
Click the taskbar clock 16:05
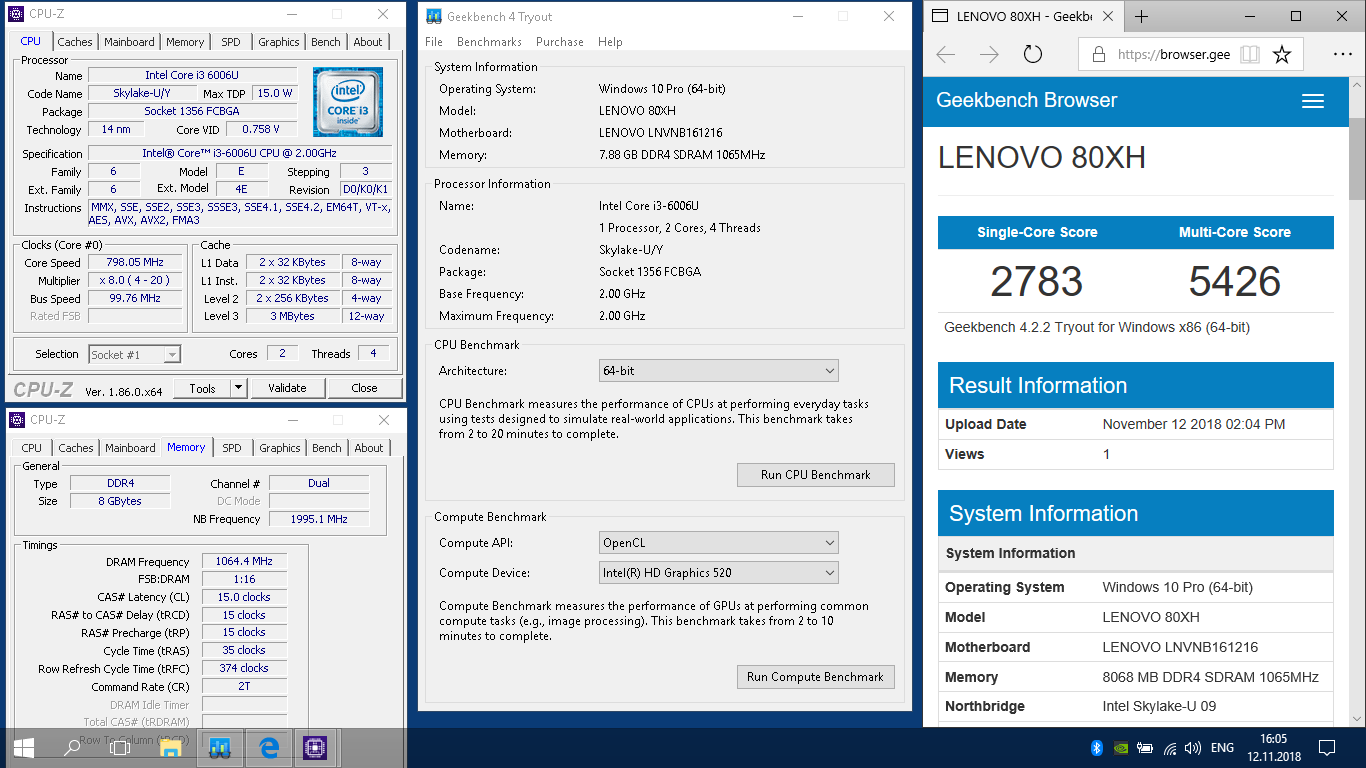pos(1275,740)
